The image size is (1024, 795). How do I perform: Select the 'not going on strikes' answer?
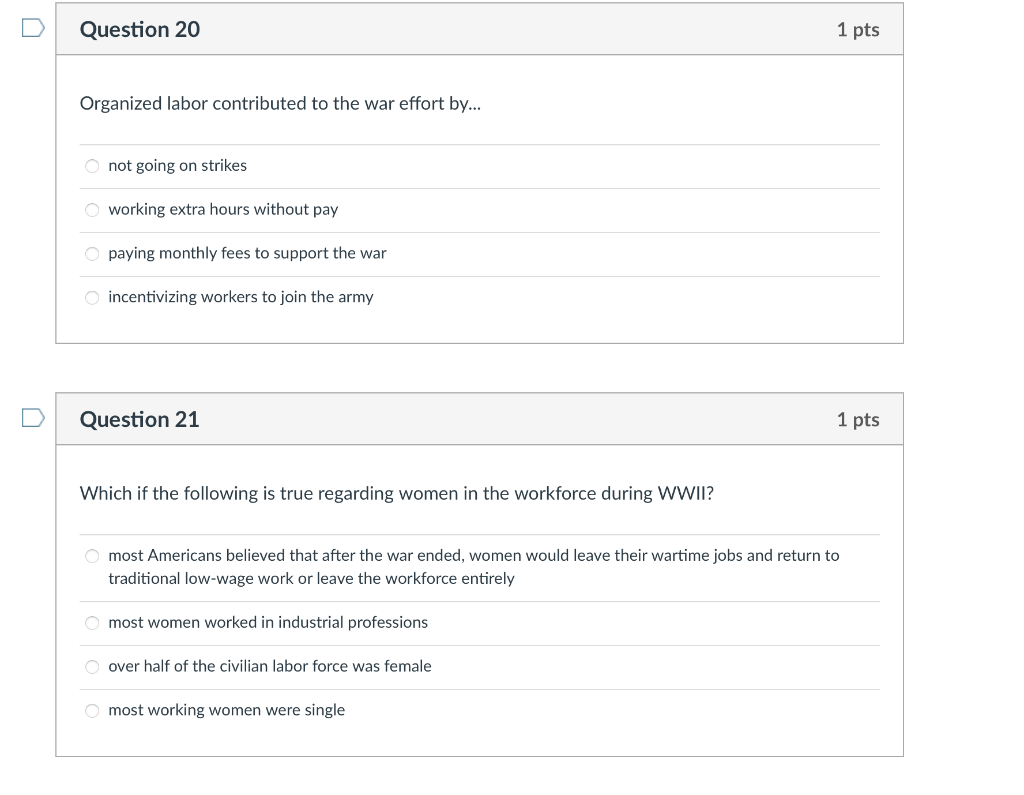click(x=92, y=166)
